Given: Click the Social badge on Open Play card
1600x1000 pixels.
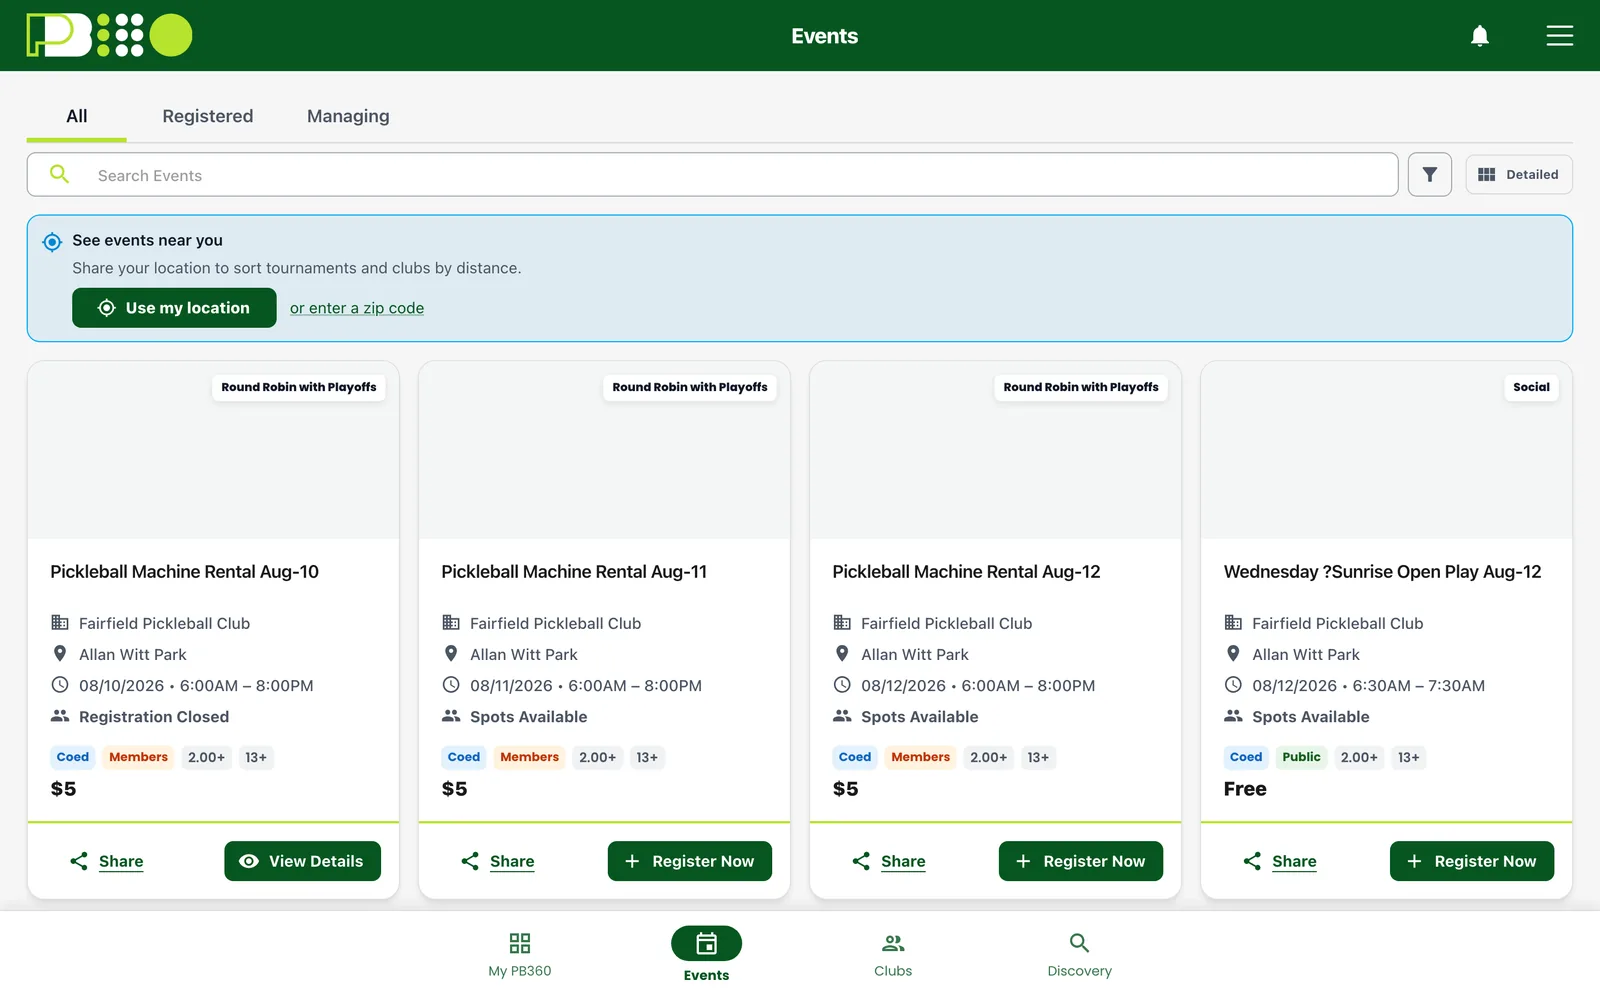Looking at the screenshot, I should coord(1531,387).
